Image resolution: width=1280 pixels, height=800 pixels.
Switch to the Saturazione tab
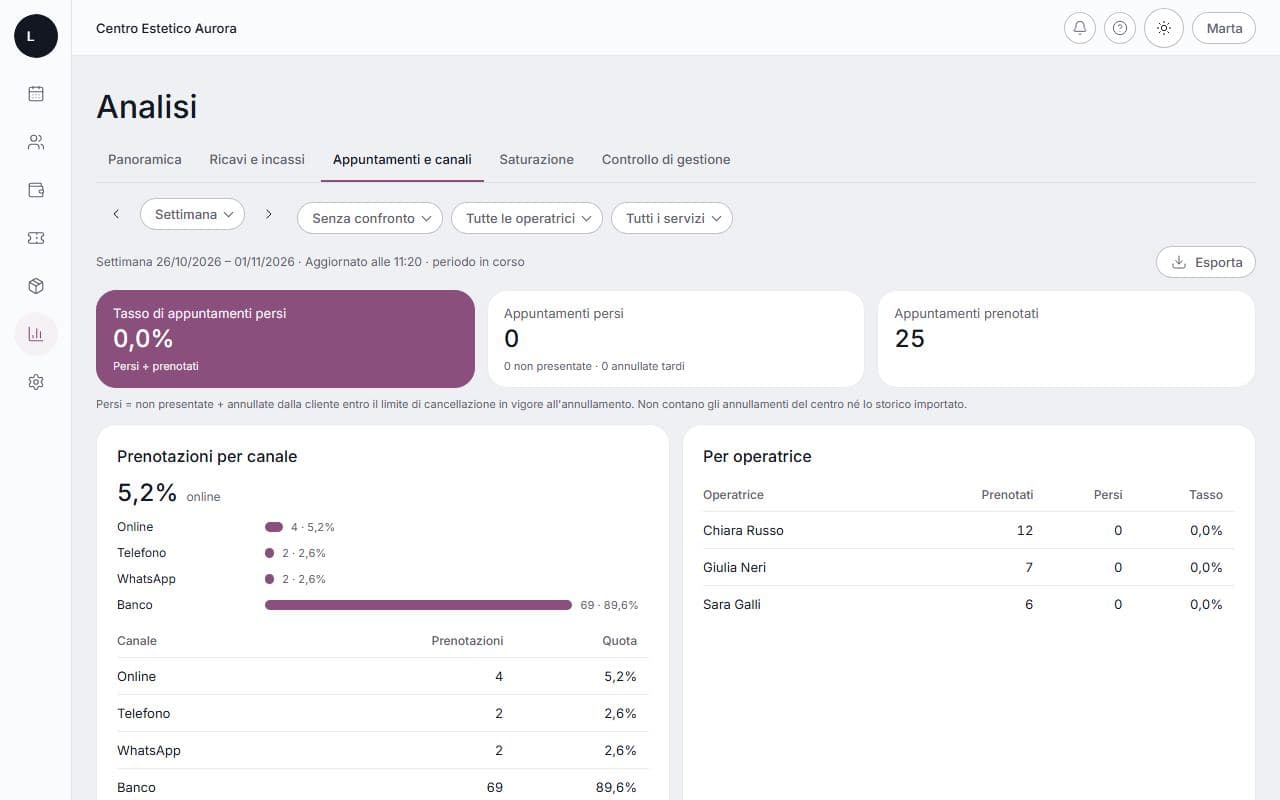click(537, 159)
